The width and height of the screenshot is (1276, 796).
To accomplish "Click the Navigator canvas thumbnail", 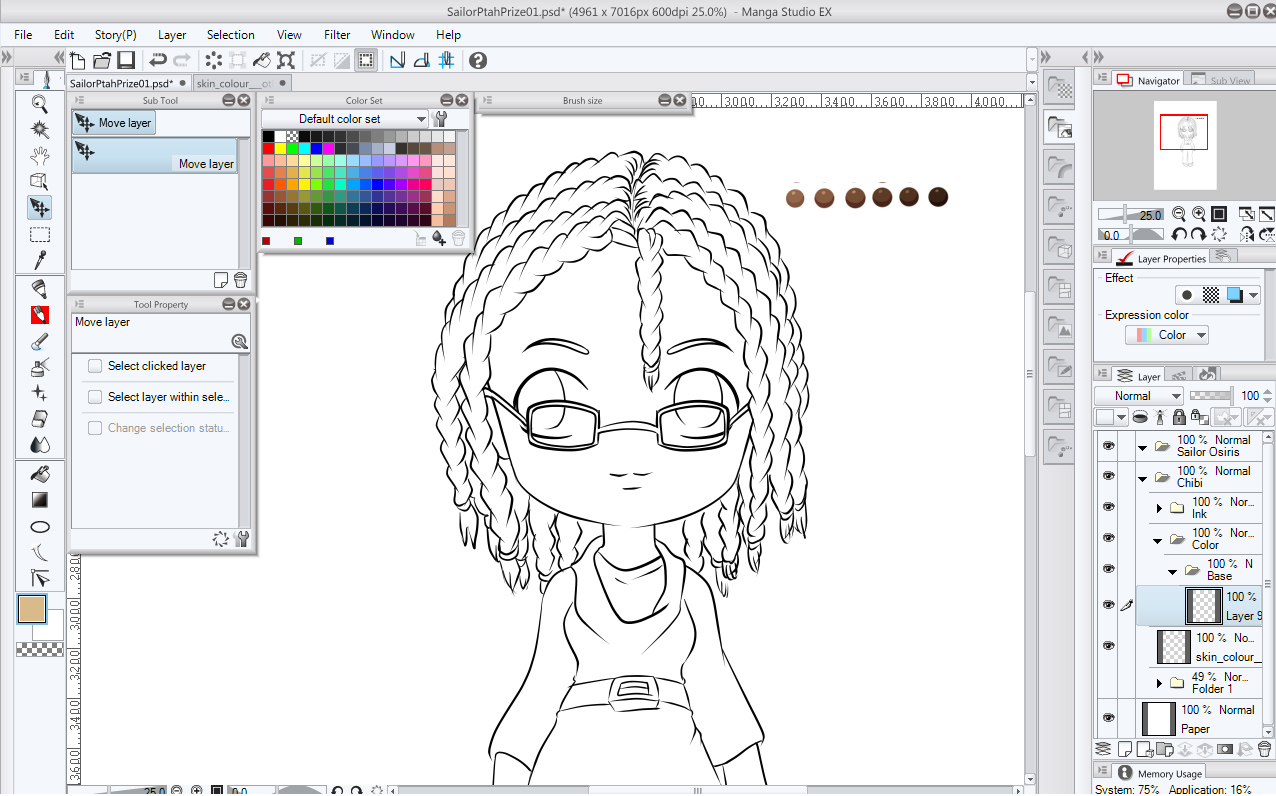I will [1184, 145].
